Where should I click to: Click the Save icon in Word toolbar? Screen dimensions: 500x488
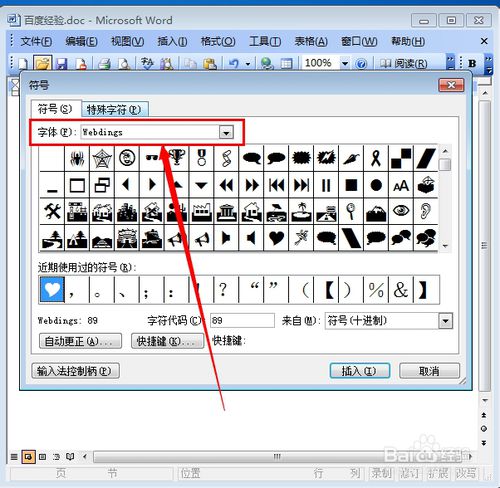[x=62, y=63]
